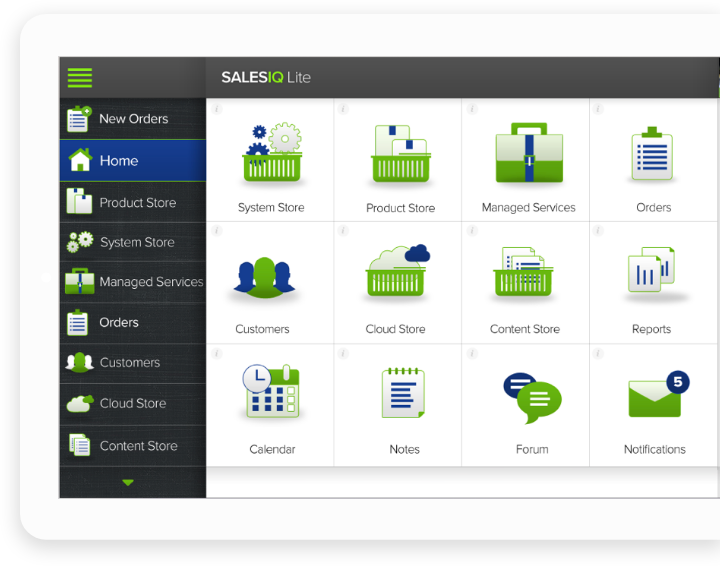Click the System Store tile label
Image resolution: width=720 pixels, height=566 pixels.
pyautogui.click(x=271, y=207)
